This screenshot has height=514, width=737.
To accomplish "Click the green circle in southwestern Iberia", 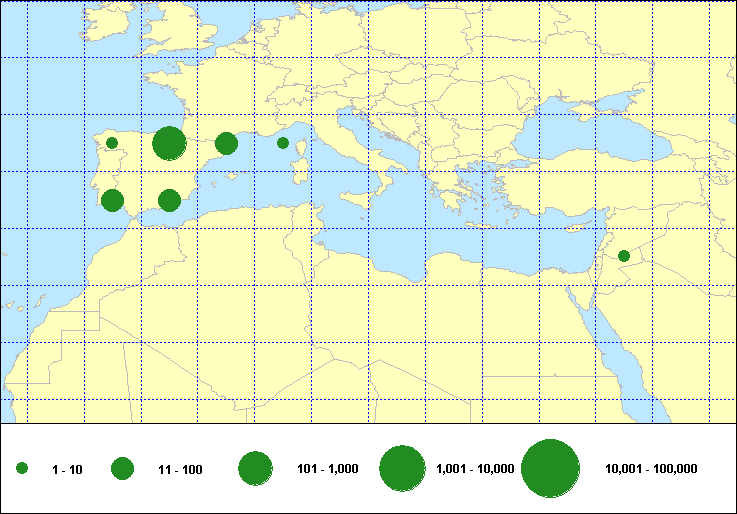I will click(112, 200).
